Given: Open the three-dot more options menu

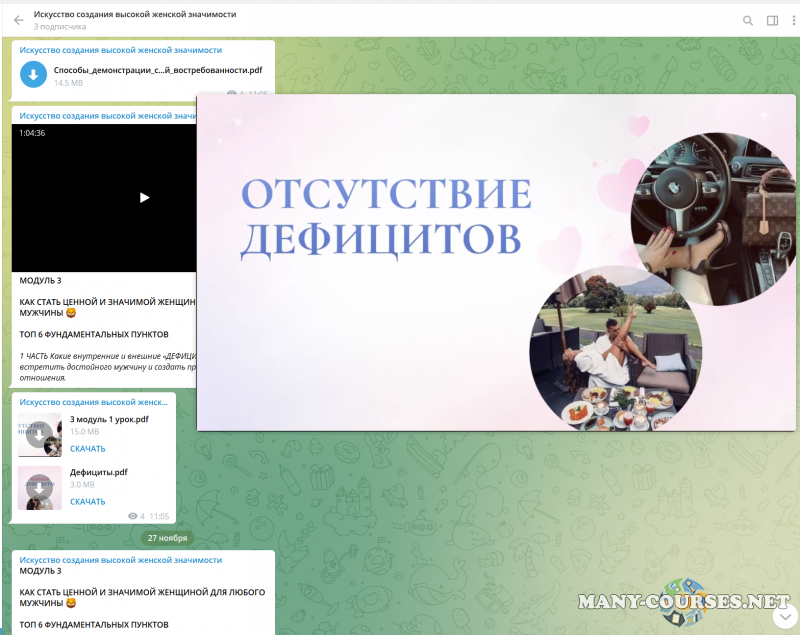Looking at the screenshot, I should [793, 20].
